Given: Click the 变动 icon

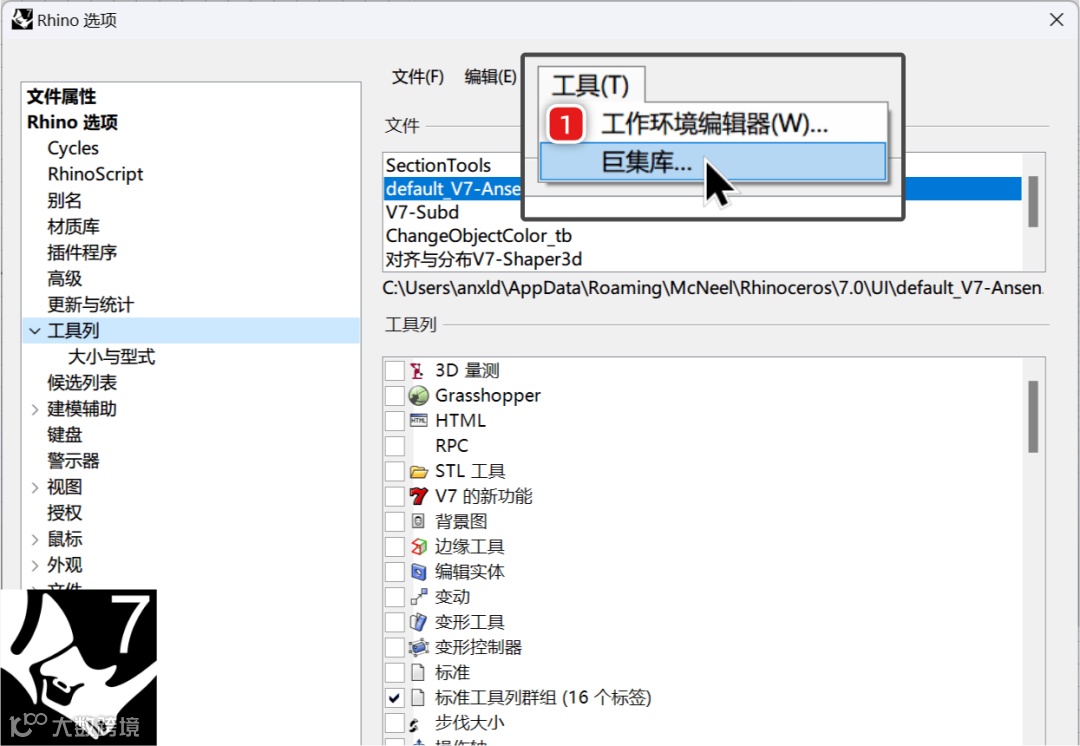Looking at the screenshot, I should coord(418,597).
